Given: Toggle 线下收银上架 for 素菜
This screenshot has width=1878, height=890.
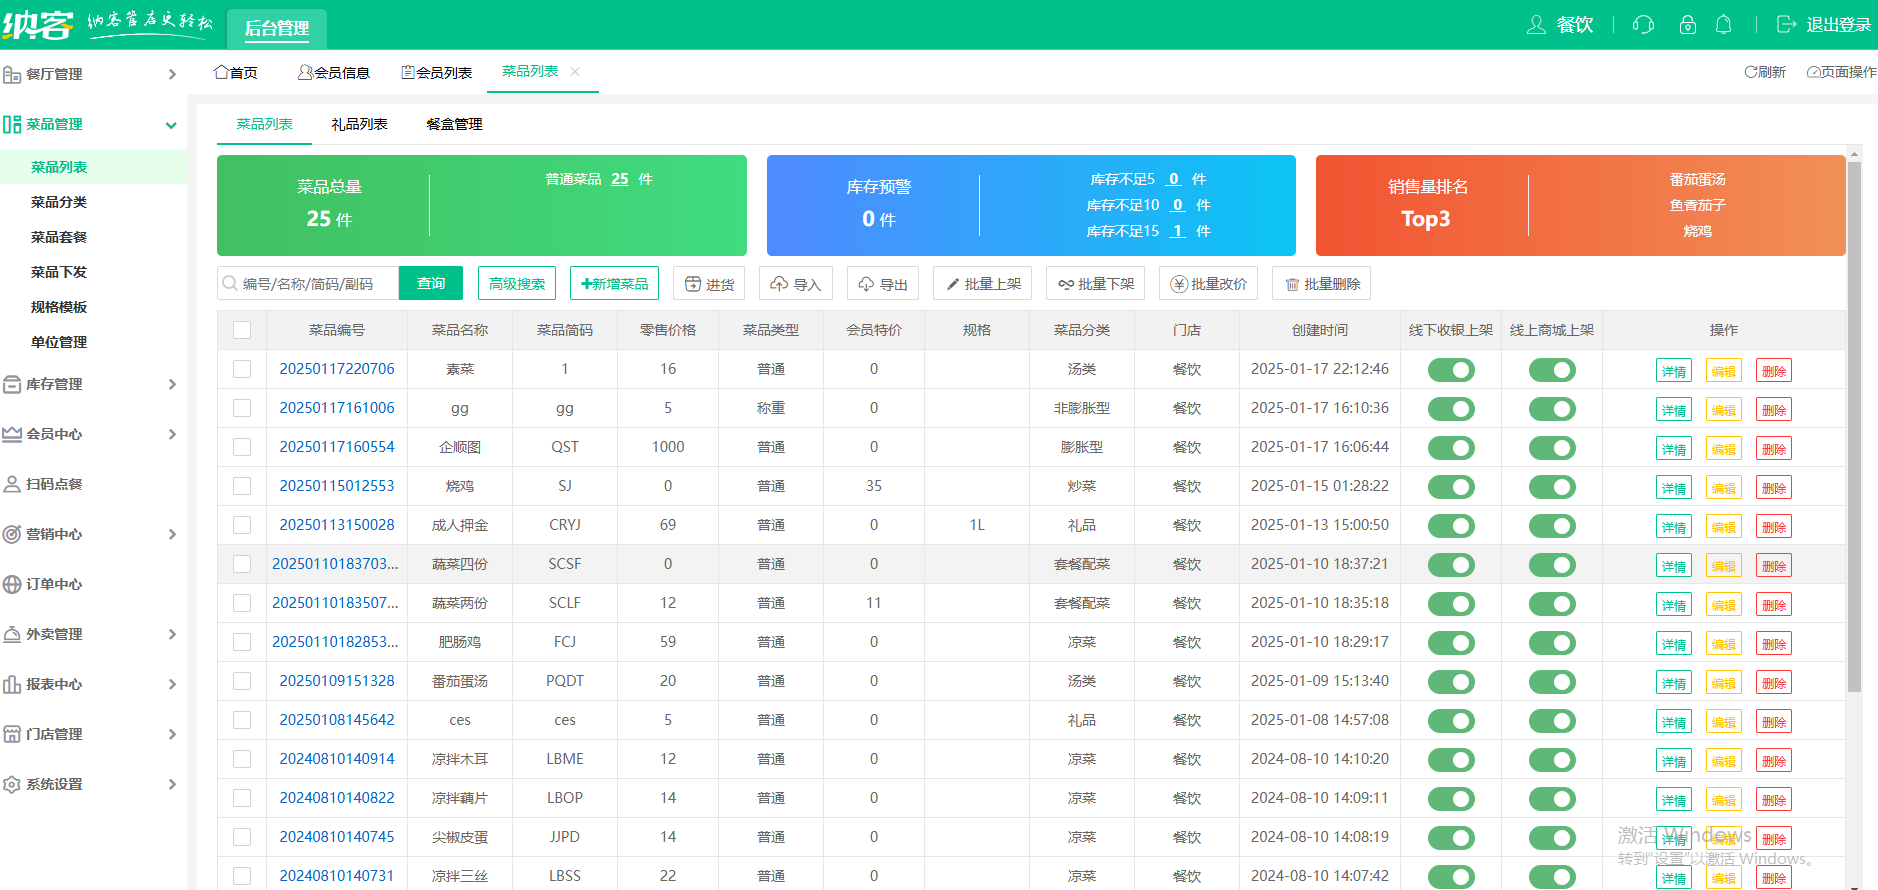Looking at the screenshot, I should click(x=1451, y=370).
